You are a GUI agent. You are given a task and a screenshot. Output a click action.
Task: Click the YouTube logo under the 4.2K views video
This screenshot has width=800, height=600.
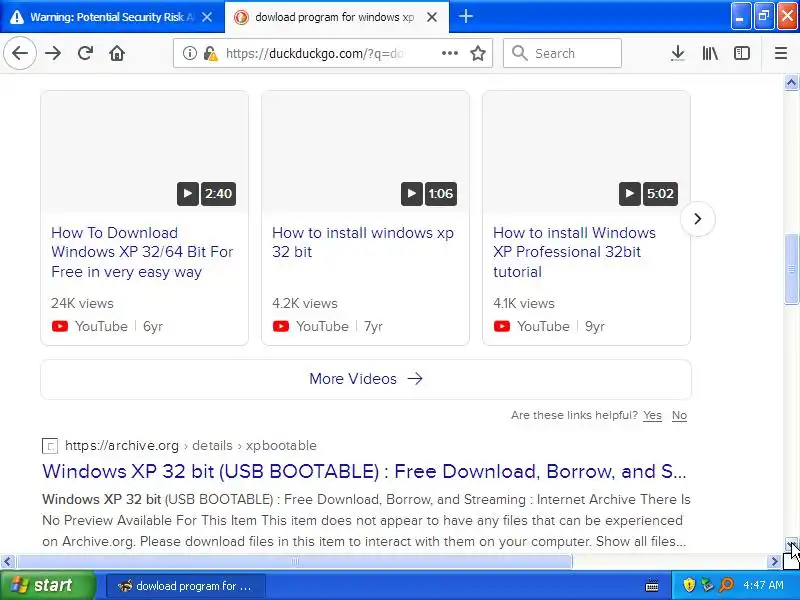coord(281,326)
